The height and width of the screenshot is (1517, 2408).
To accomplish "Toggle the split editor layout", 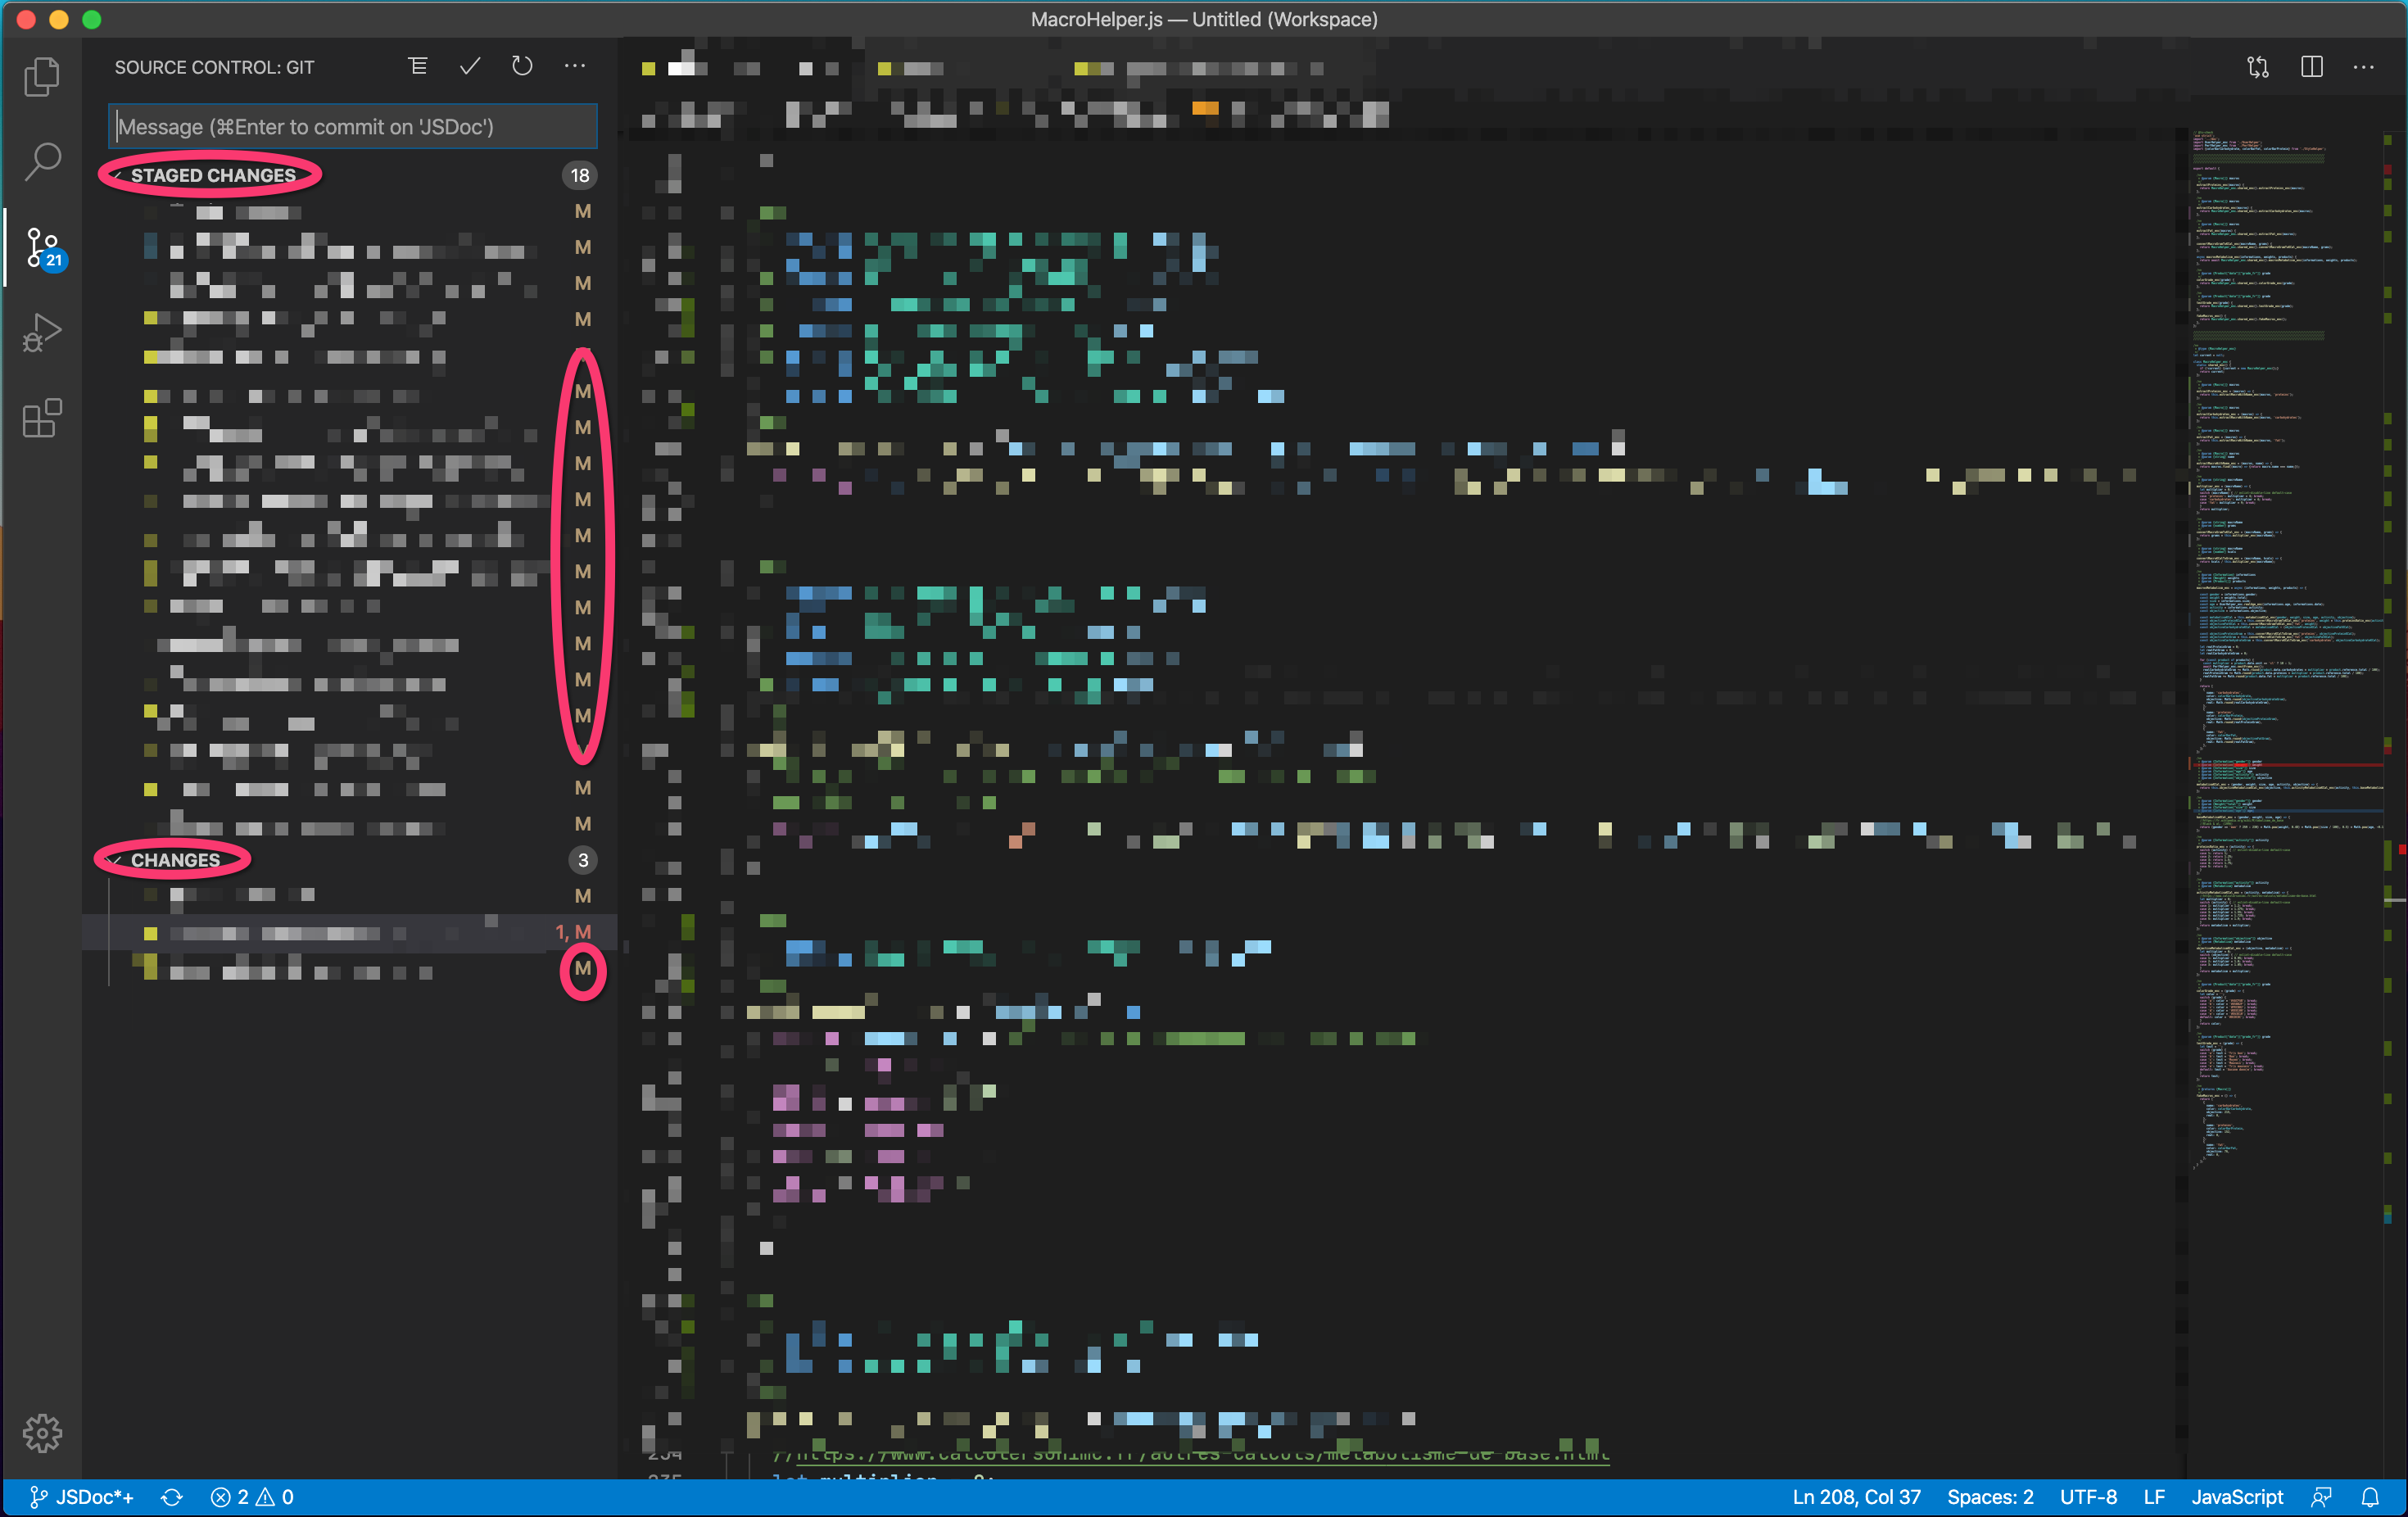I will pos(2312,67).
